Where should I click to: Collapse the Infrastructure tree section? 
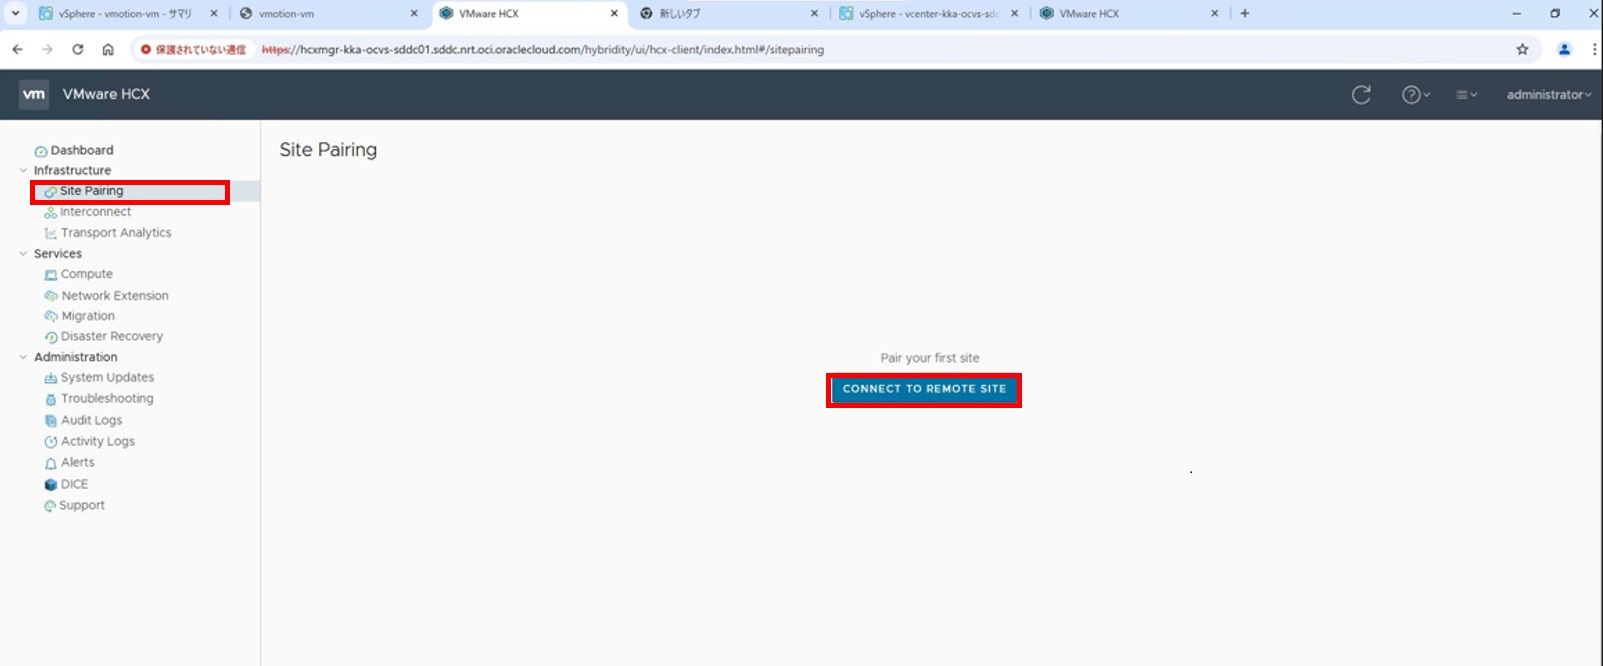(x=23, y=171)
